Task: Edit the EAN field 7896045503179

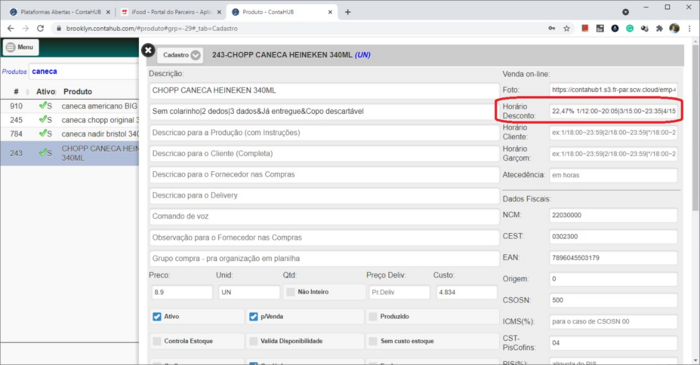Action: [613, 258]
